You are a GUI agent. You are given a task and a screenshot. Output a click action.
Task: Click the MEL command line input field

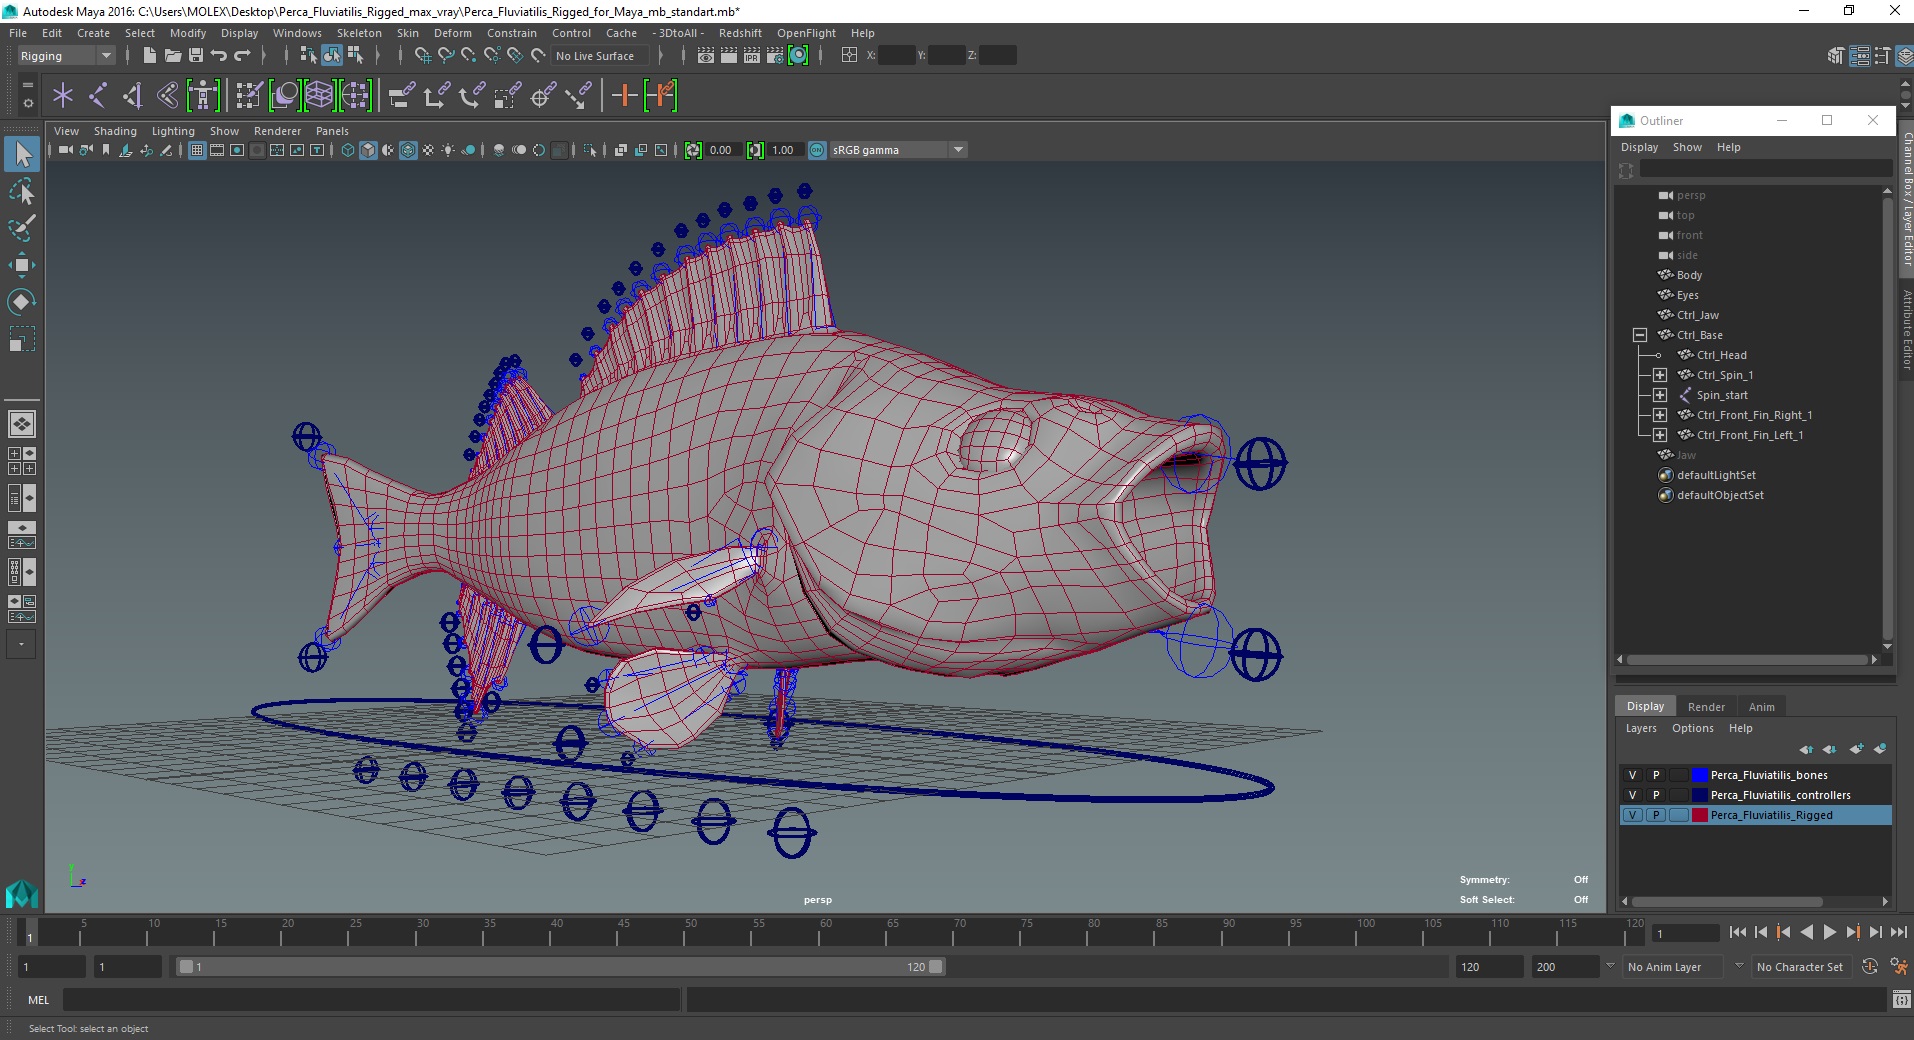point(372,999)
